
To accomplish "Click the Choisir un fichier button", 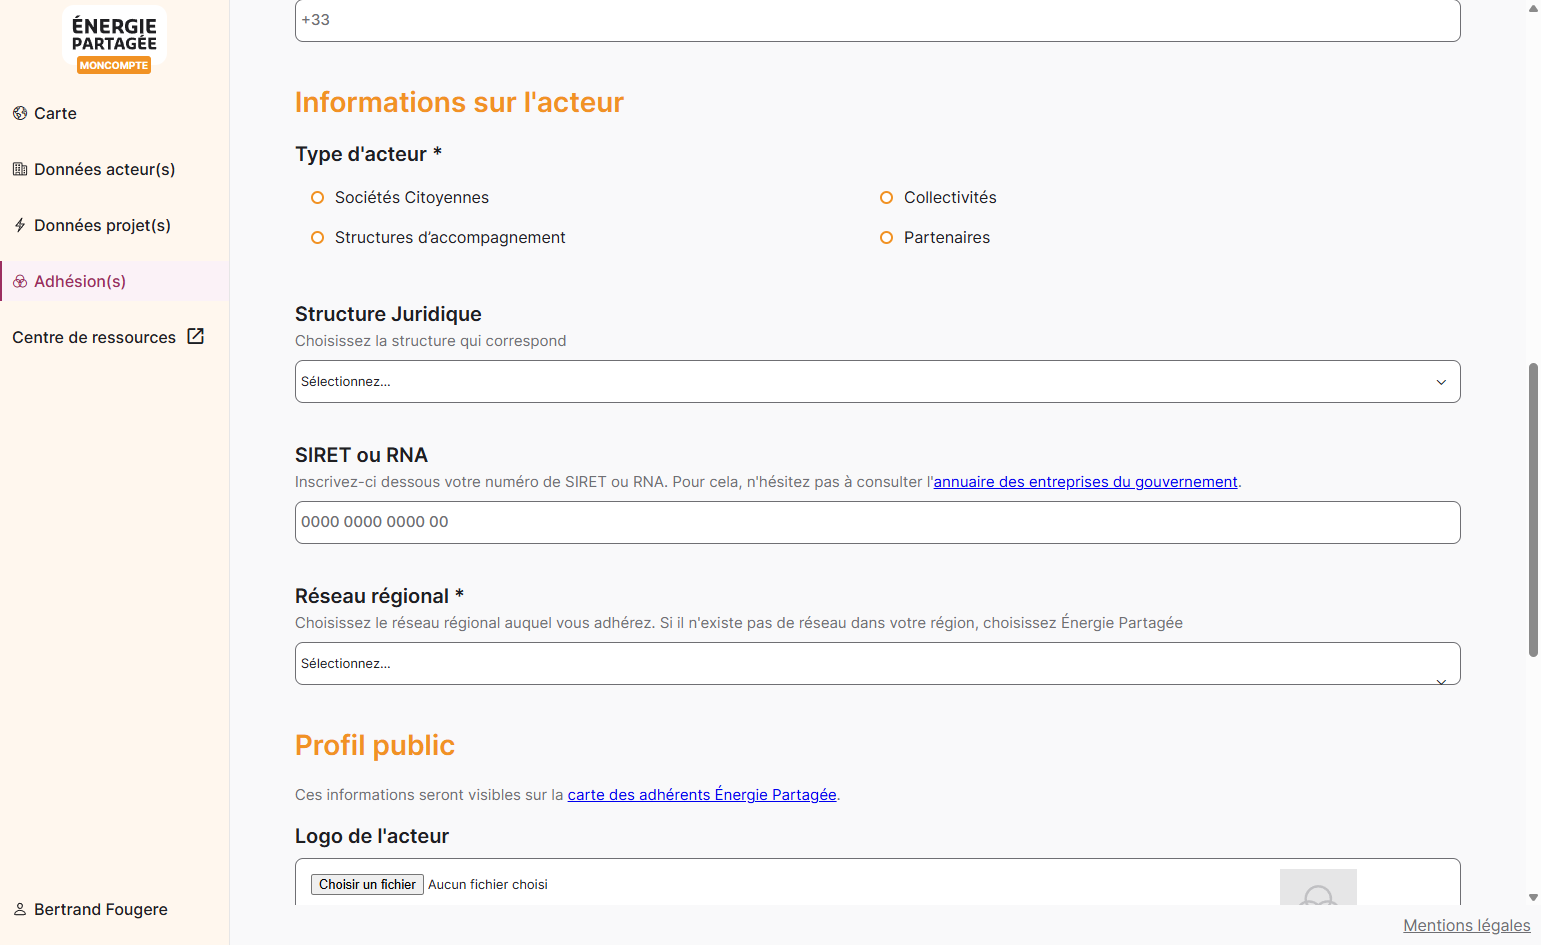I will pos(366,884).
